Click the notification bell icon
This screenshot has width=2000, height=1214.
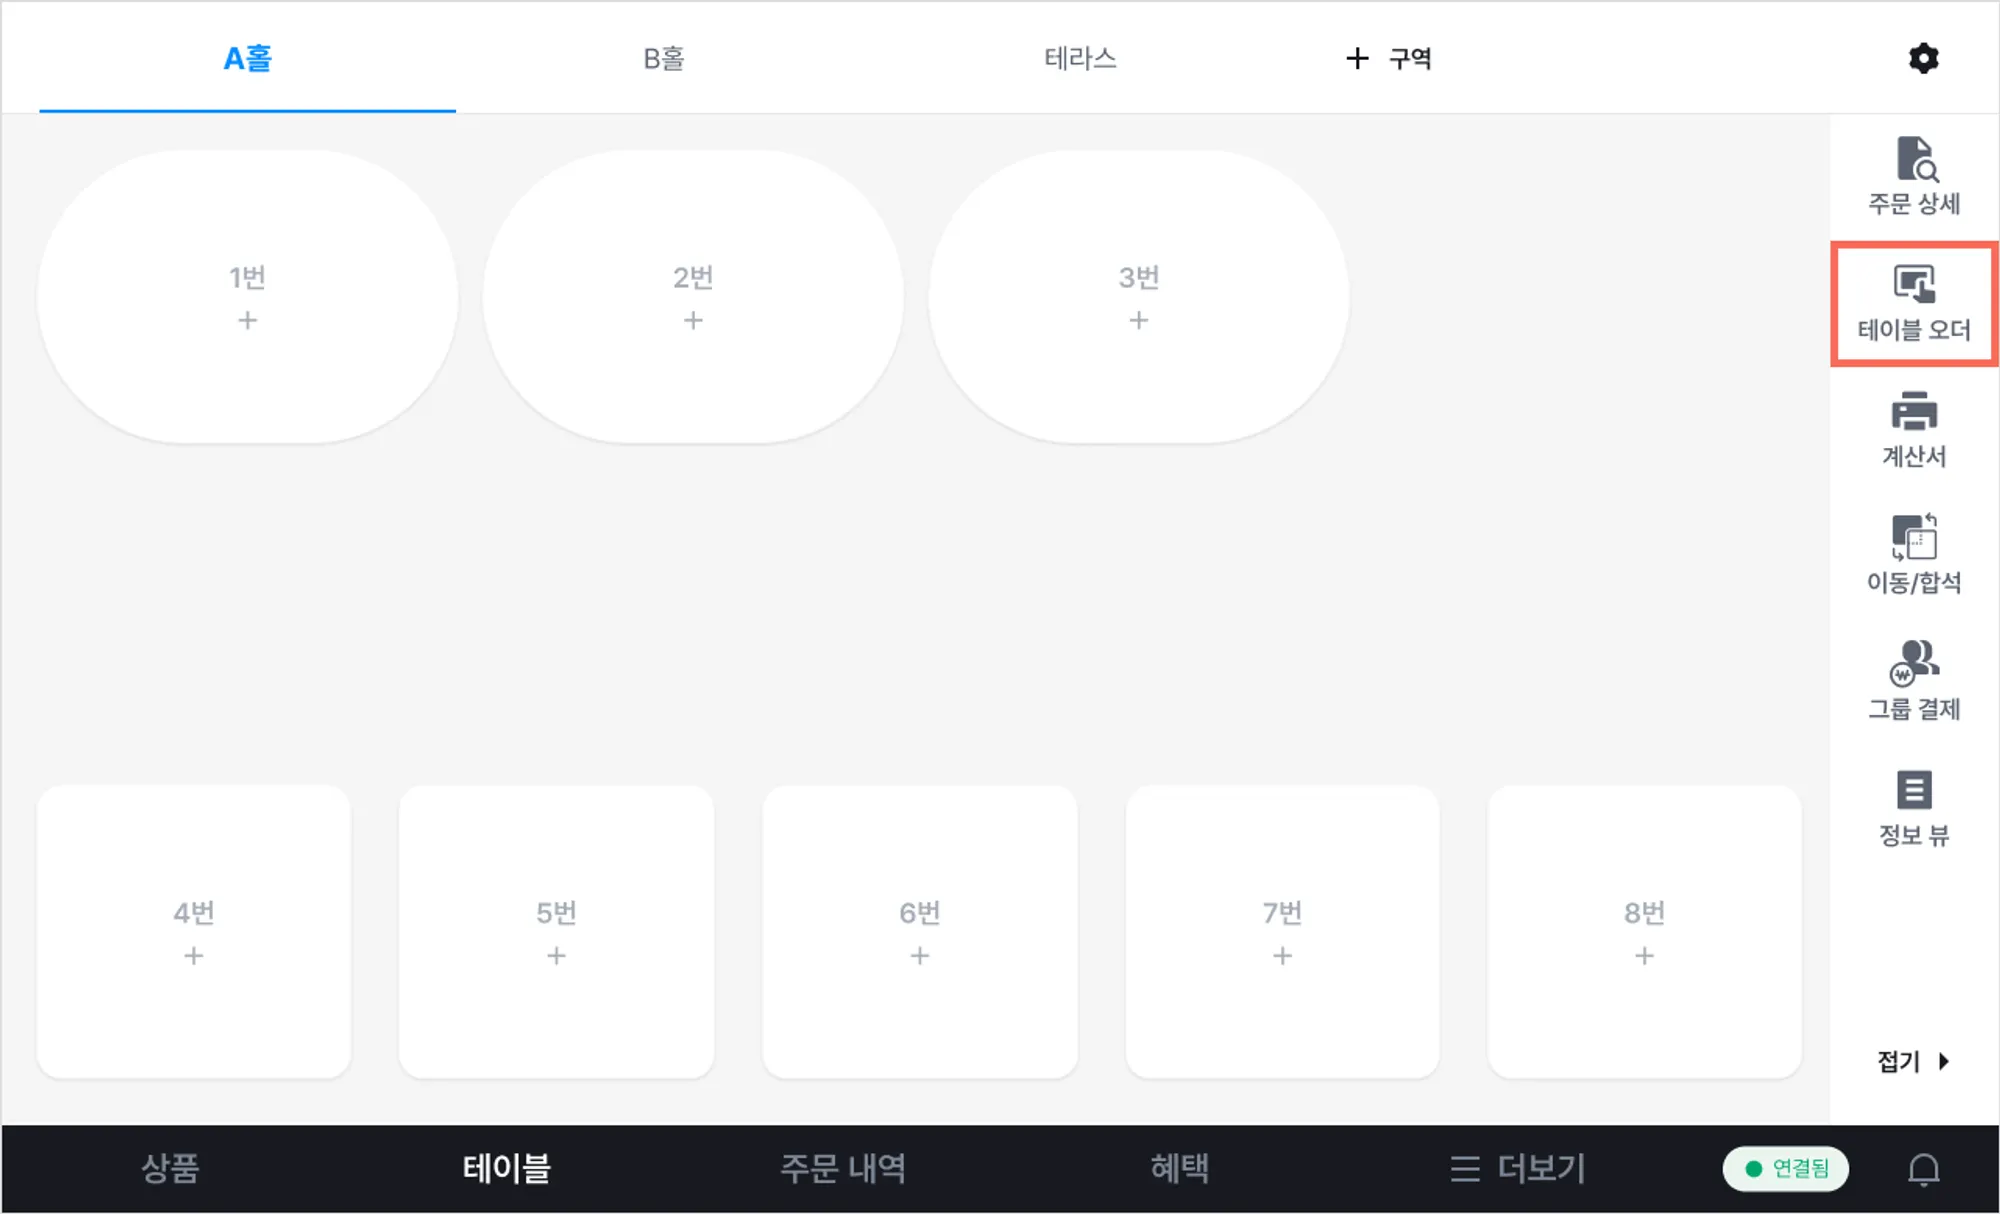pyautogui.click(x=1923, y=1169)
